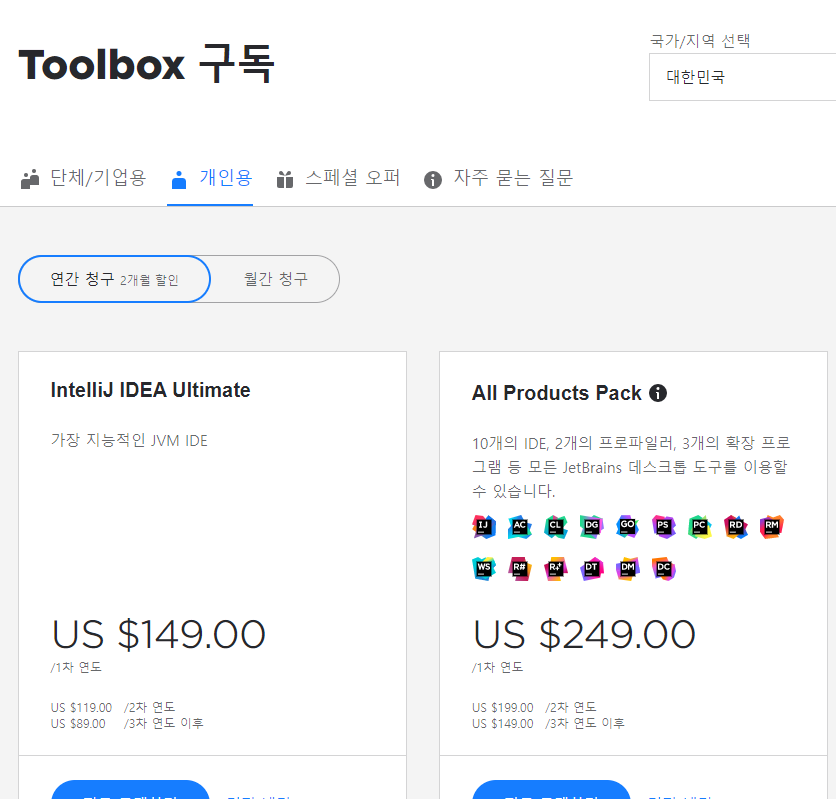Screen dimensions: 836x799
Task: Click the WebStorm (WS) product icon
Action: pos(484,569)
